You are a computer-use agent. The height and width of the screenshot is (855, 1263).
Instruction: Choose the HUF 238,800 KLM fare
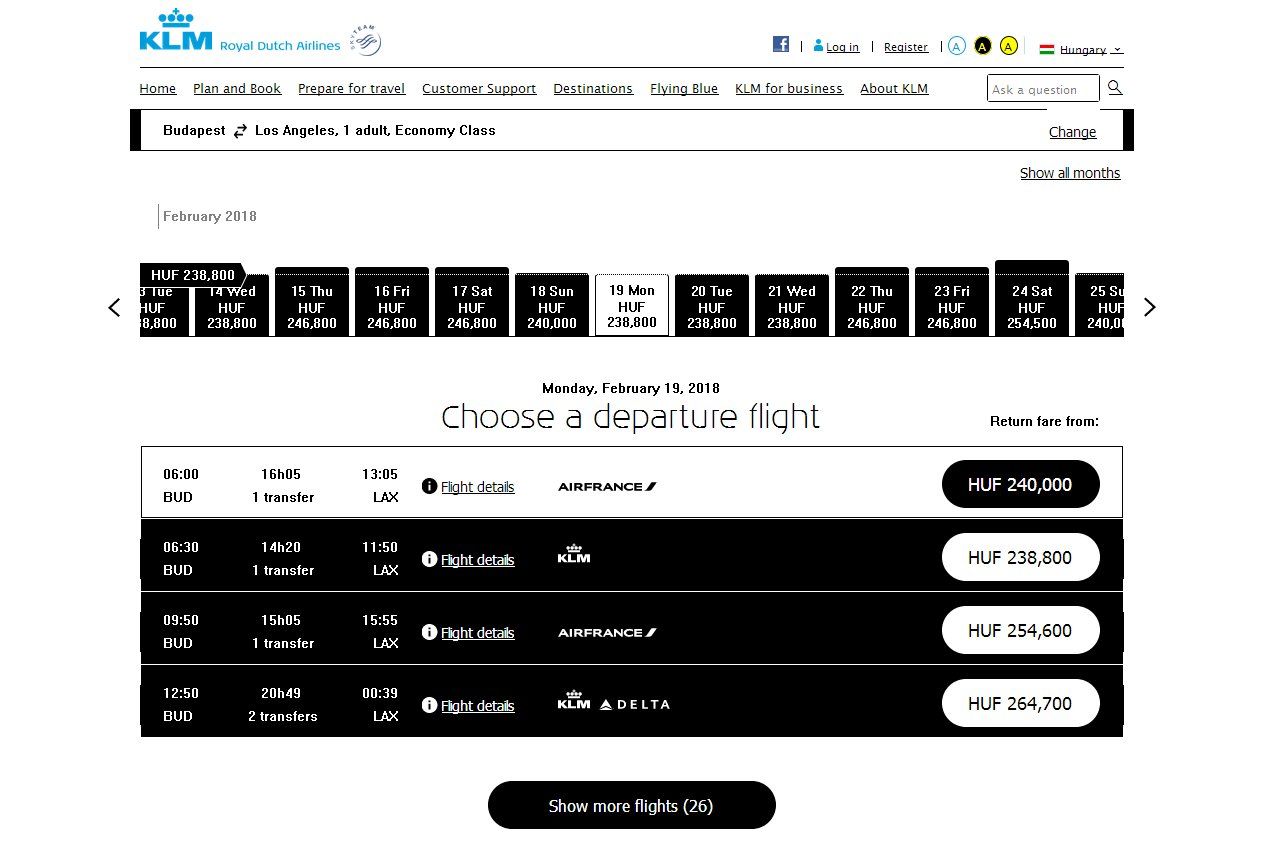click(1020, 557)
